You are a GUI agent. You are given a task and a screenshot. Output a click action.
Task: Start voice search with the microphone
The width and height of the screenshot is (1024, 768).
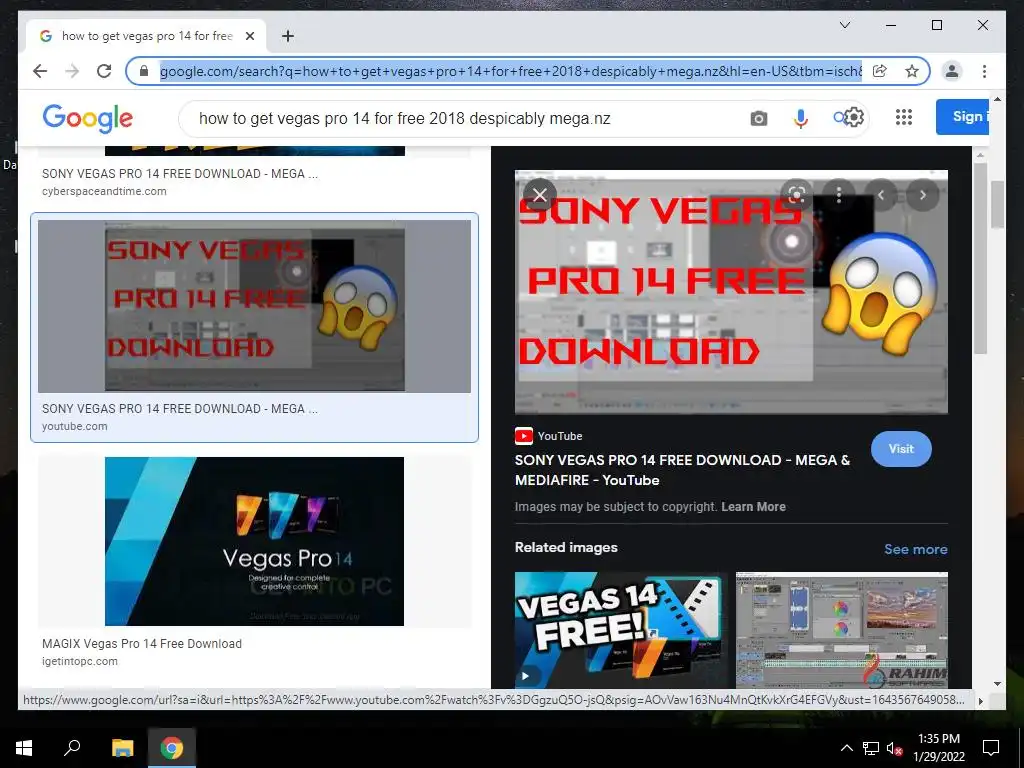[x=801, y=118]
